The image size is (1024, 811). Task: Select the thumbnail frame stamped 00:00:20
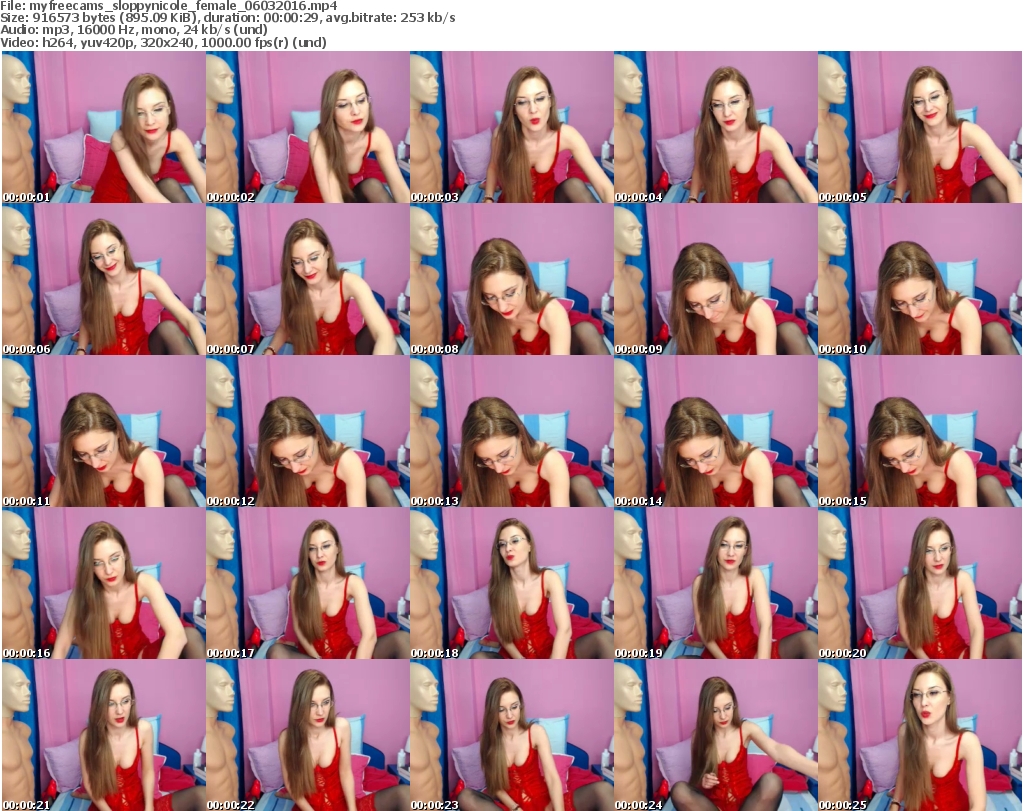[920, 584]
